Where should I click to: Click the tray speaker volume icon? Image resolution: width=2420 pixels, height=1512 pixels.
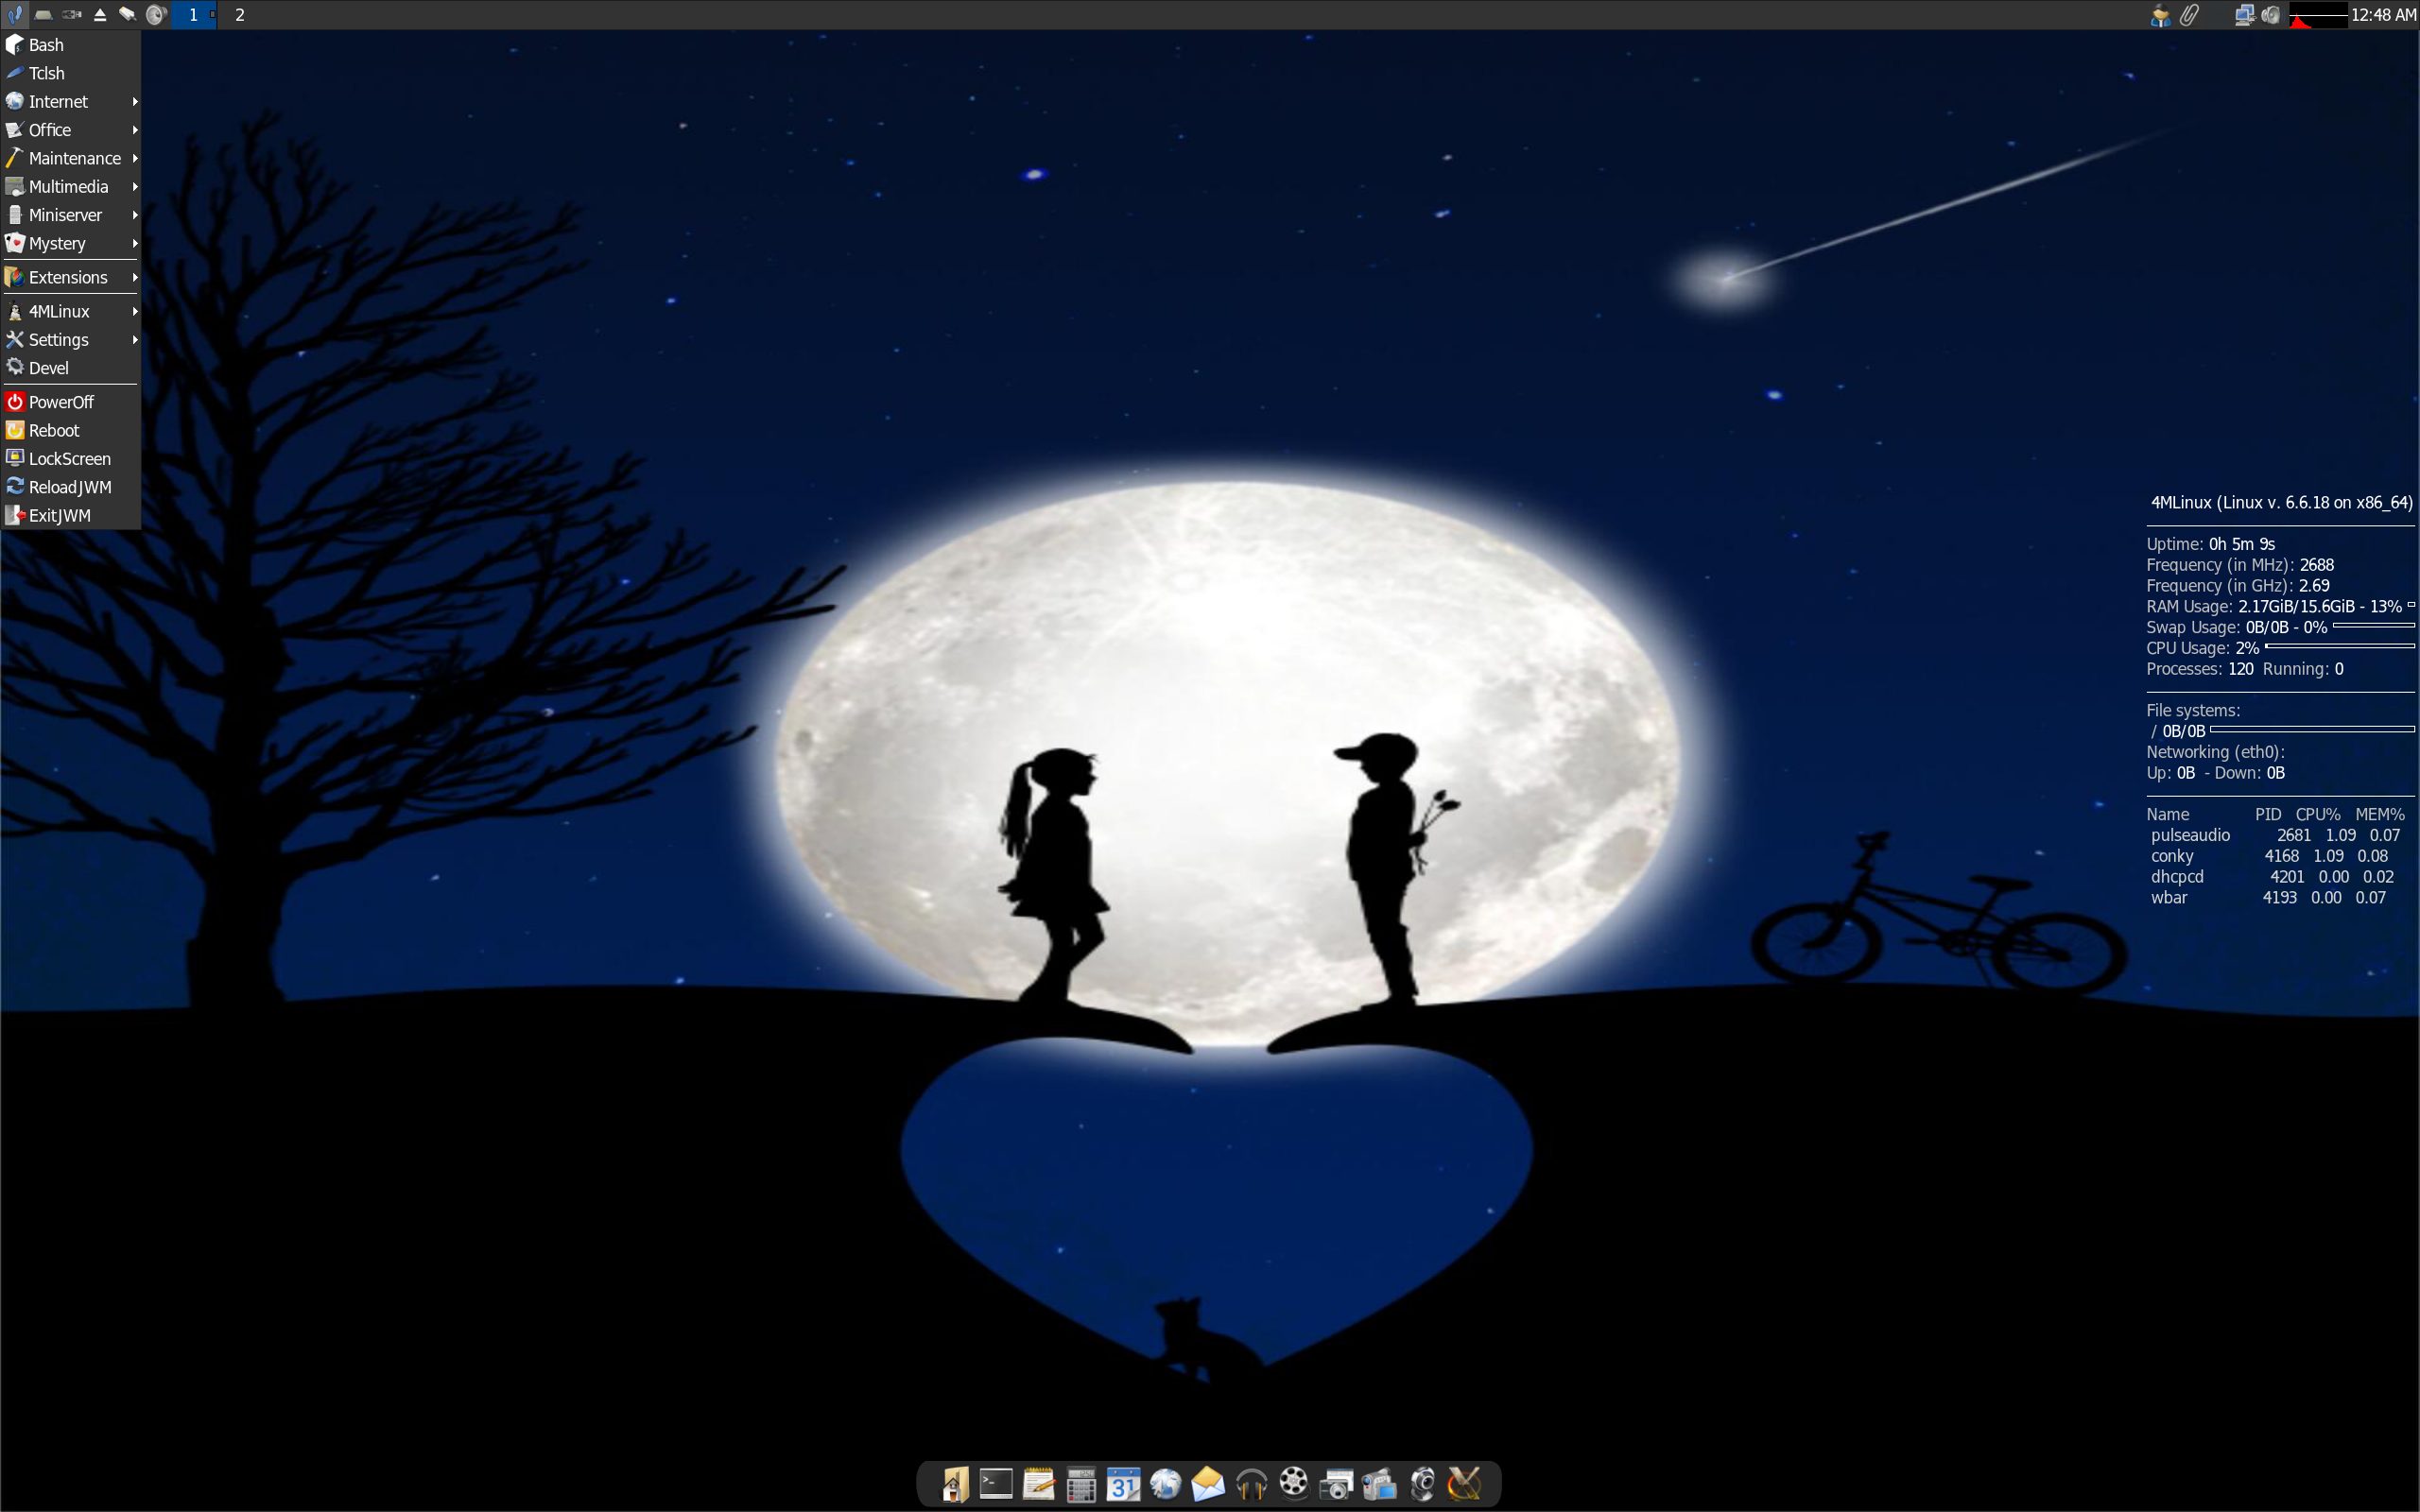coord(2271,14)
